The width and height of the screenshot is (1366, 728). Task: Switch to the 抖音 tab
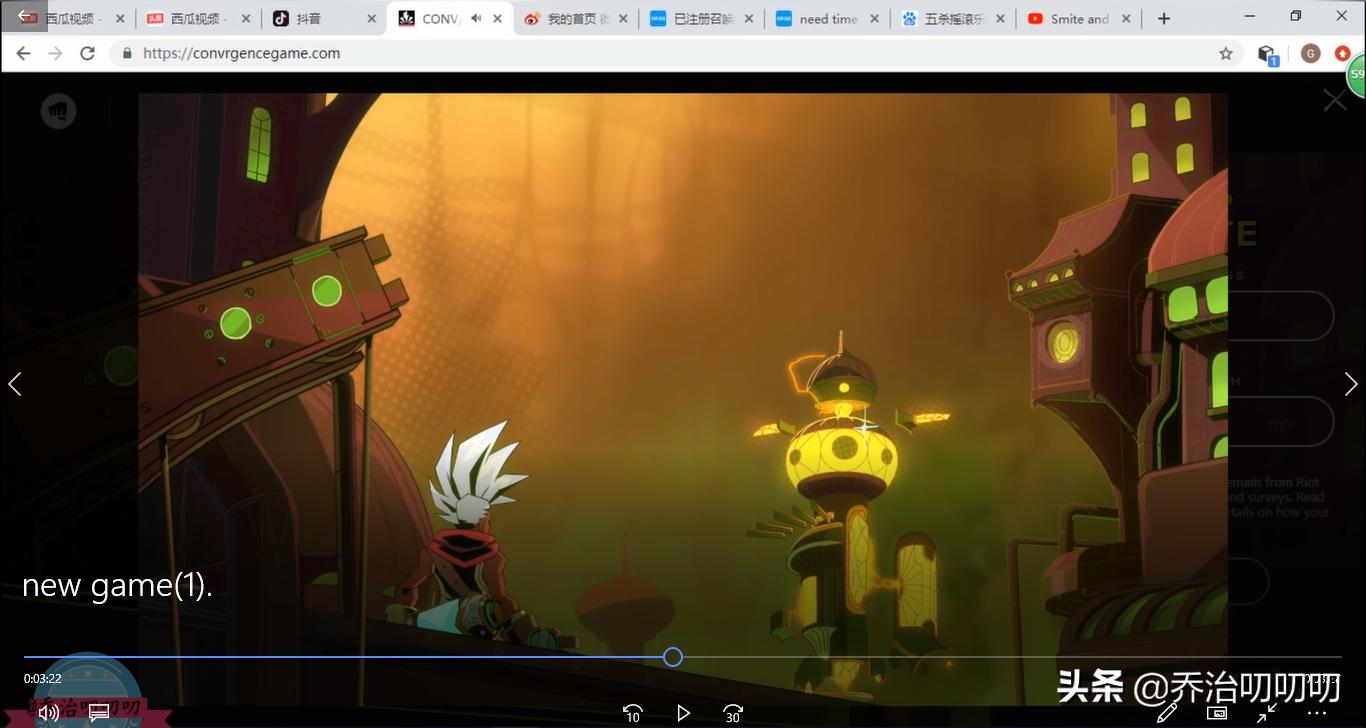[323, 18]
